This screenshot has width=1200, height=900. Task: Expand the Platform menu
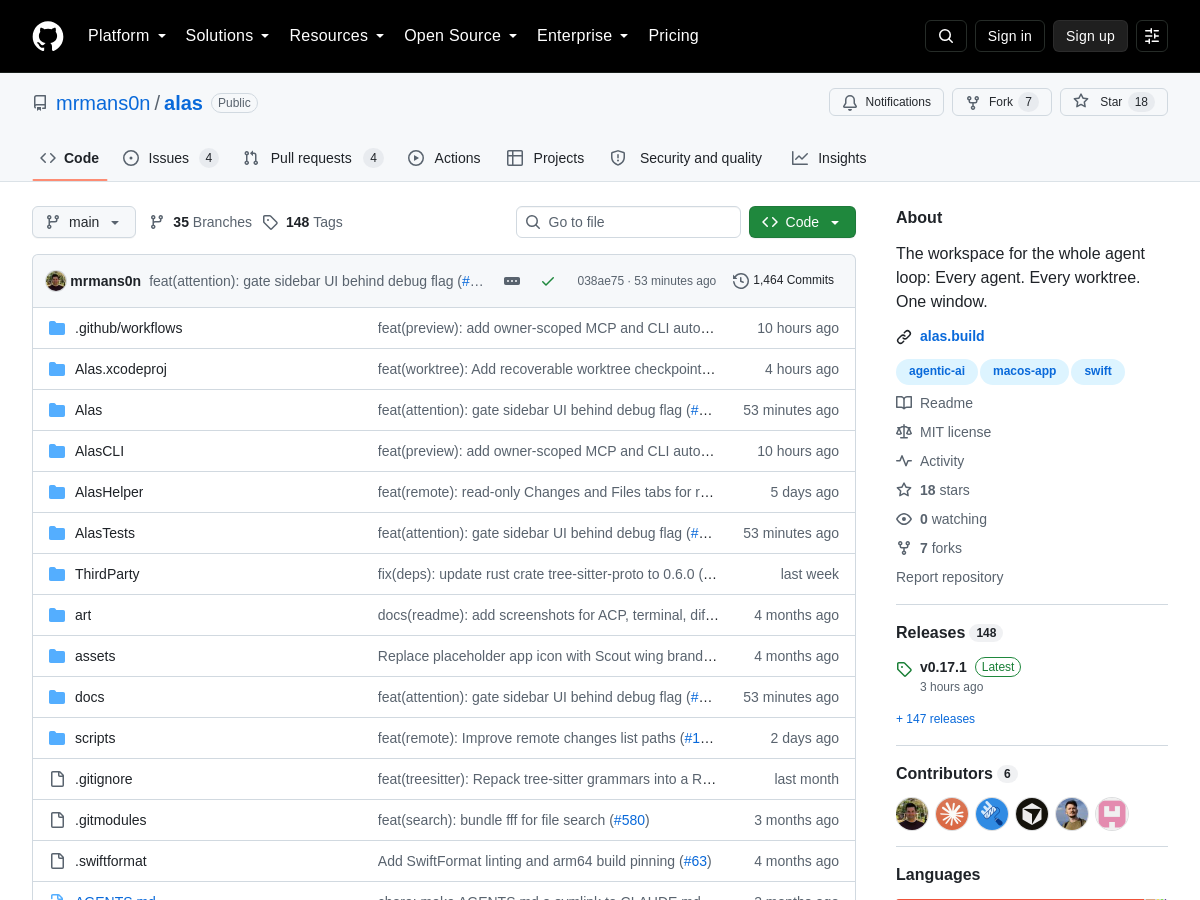(127, 36)
